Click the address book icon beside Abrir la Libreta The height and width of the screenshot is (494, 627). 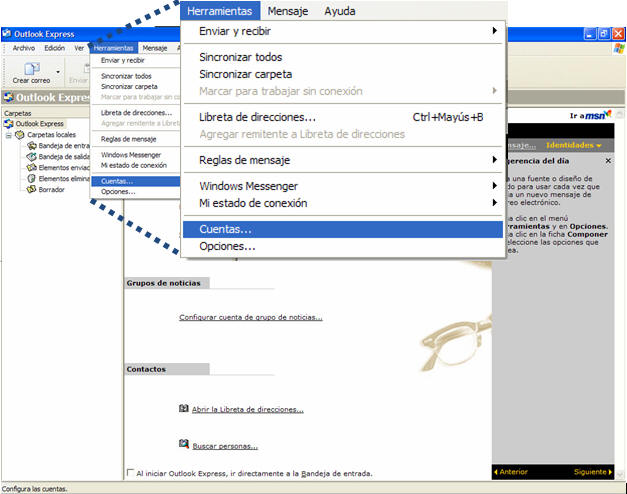184,408
